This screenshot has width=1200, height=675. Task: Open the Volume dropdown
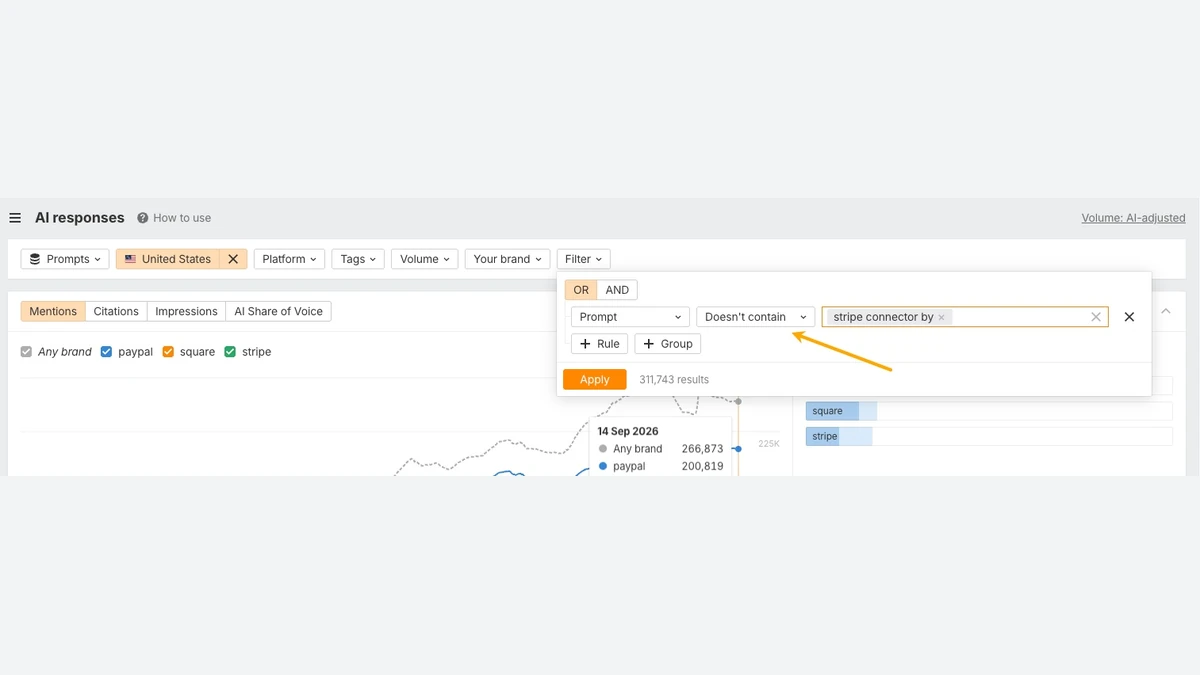coord(425,259)
